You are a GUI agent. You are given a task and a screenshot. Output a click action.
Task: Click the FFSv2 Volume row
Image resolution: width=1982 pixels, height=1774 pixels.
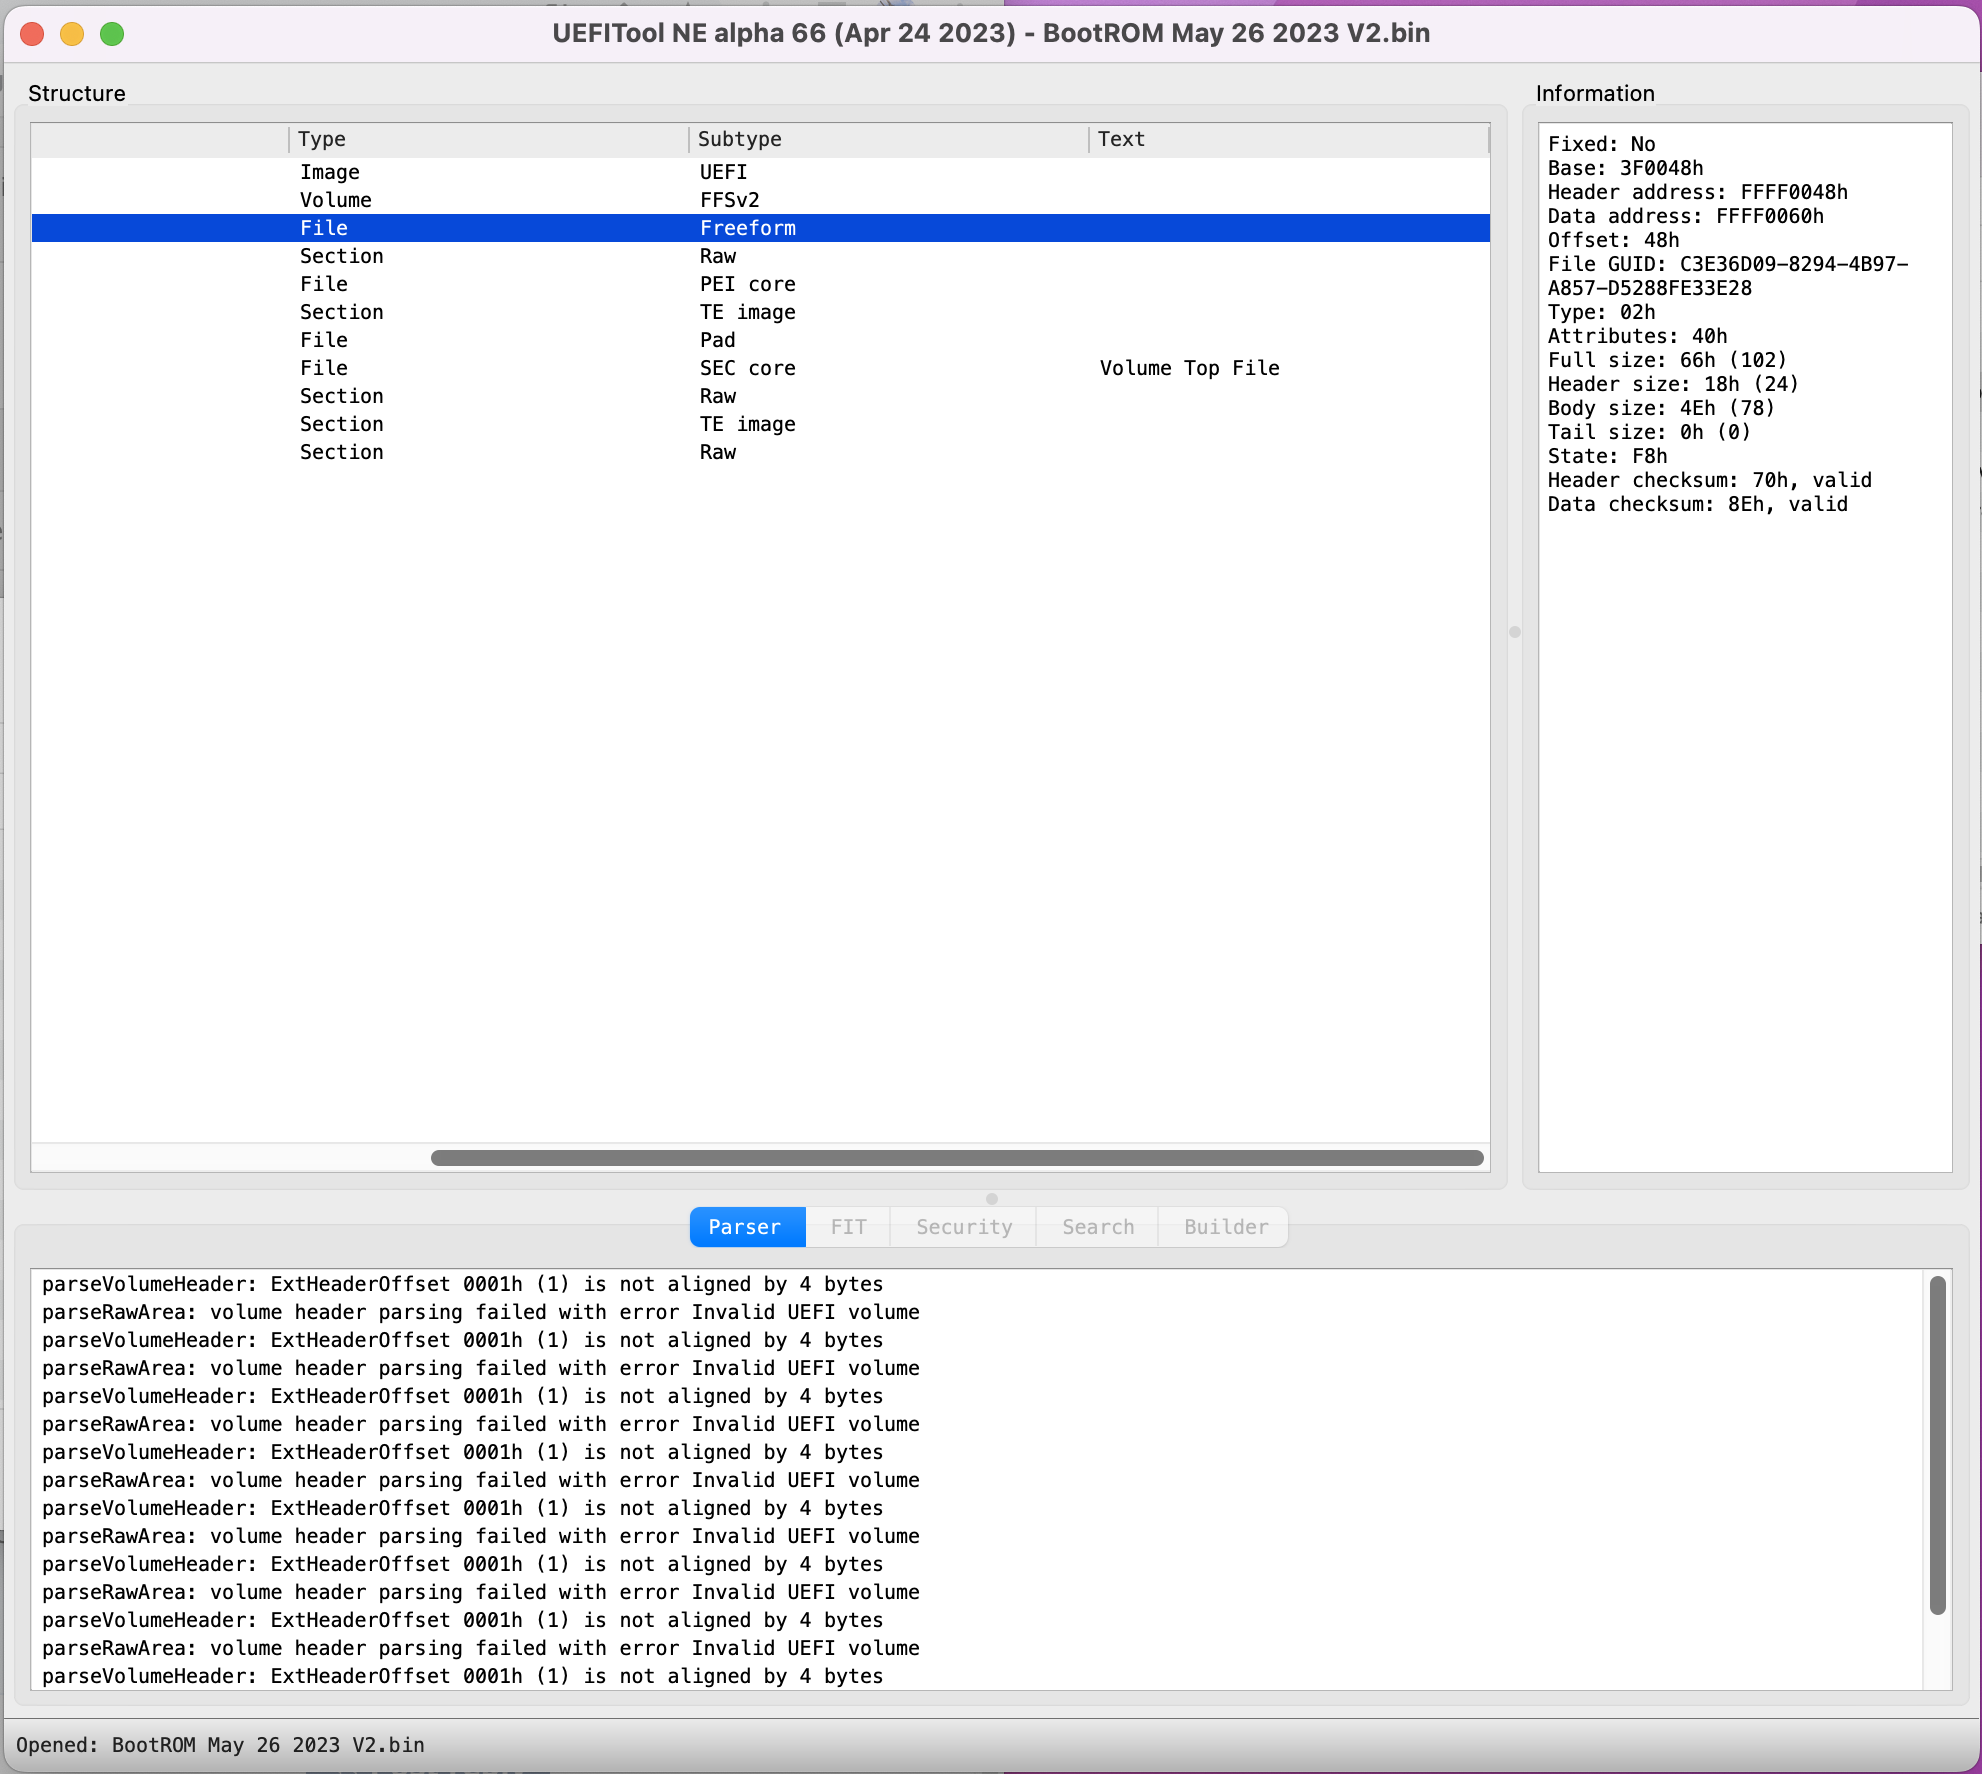click(729, 200)
